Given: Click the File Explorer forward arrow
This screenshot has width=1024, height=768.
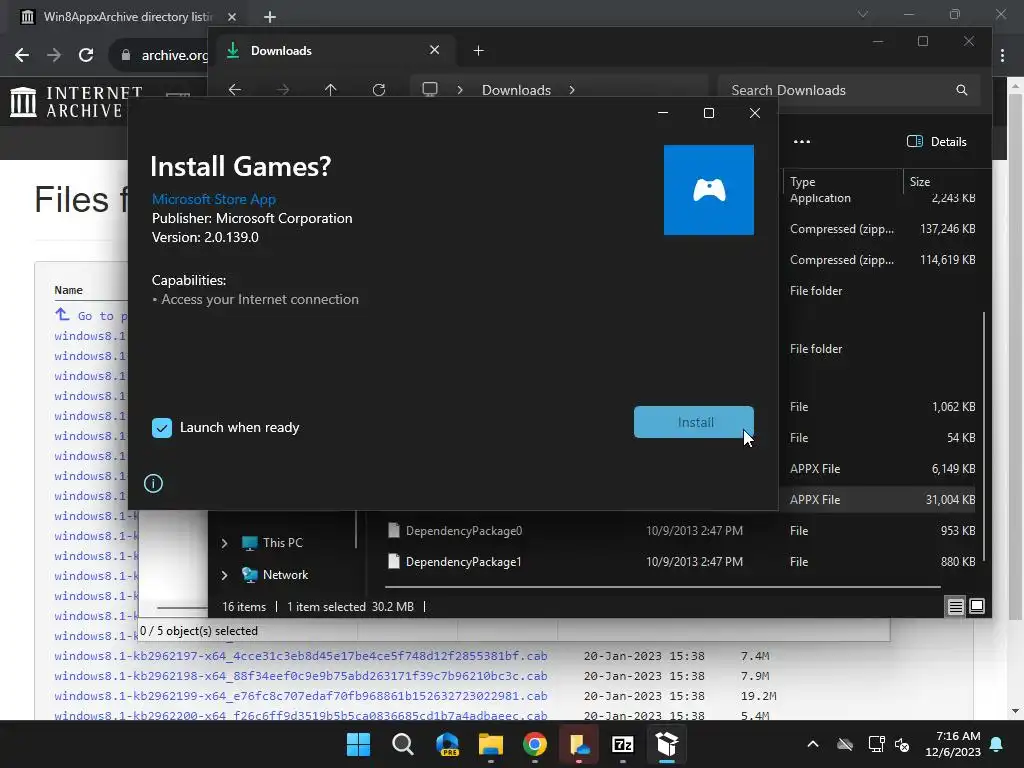Looking at the screenshot, I should (x=283, y=89).
